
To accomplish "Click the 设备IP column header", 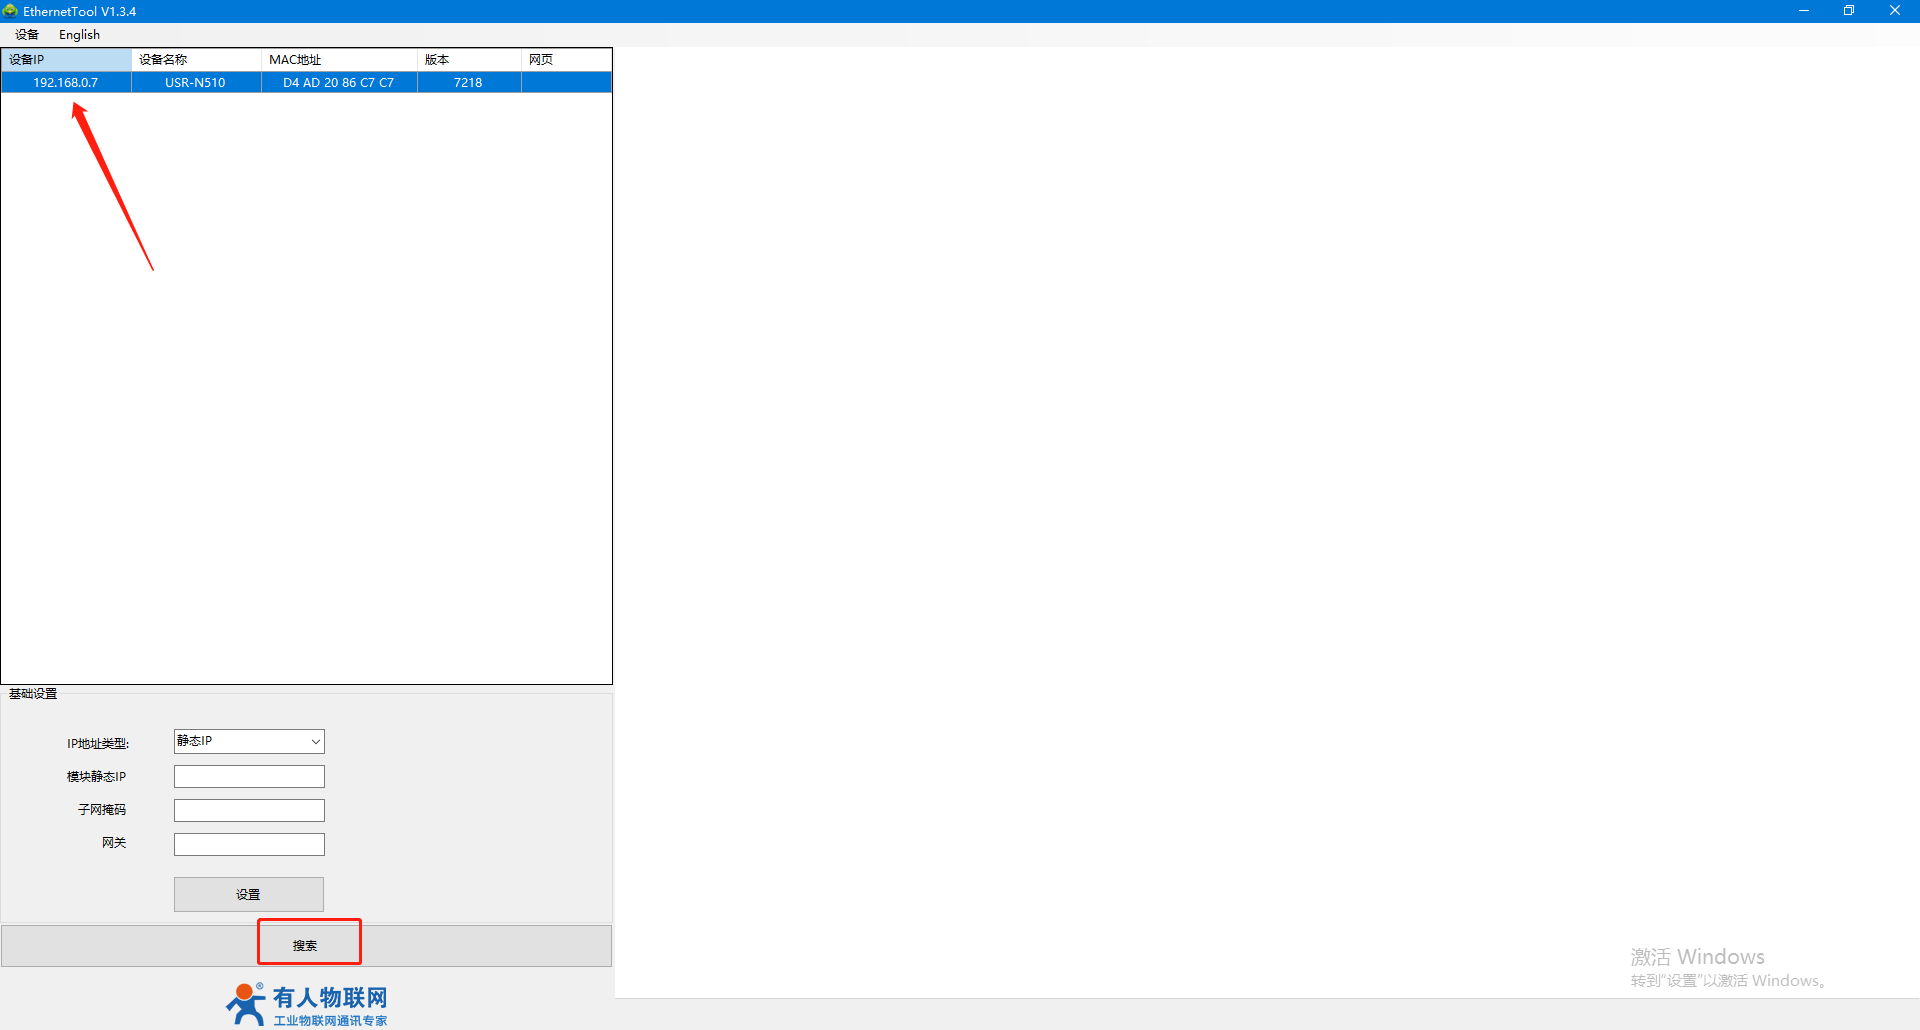I will click(x=66, y=60).
